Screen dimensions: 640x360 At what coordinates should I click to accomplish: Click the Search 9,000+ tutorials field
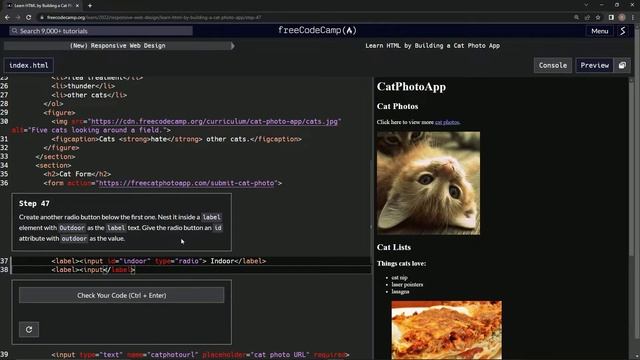[x=101, y=31]
